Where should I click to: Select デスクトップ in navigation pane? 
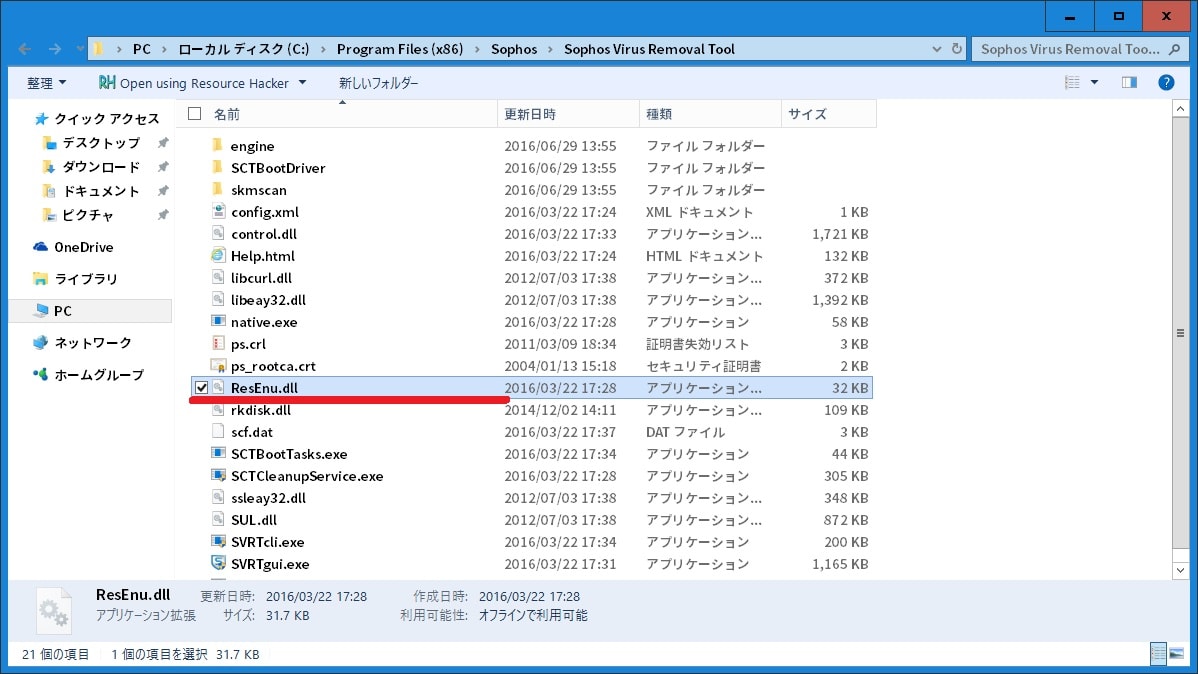coord(92,143)
